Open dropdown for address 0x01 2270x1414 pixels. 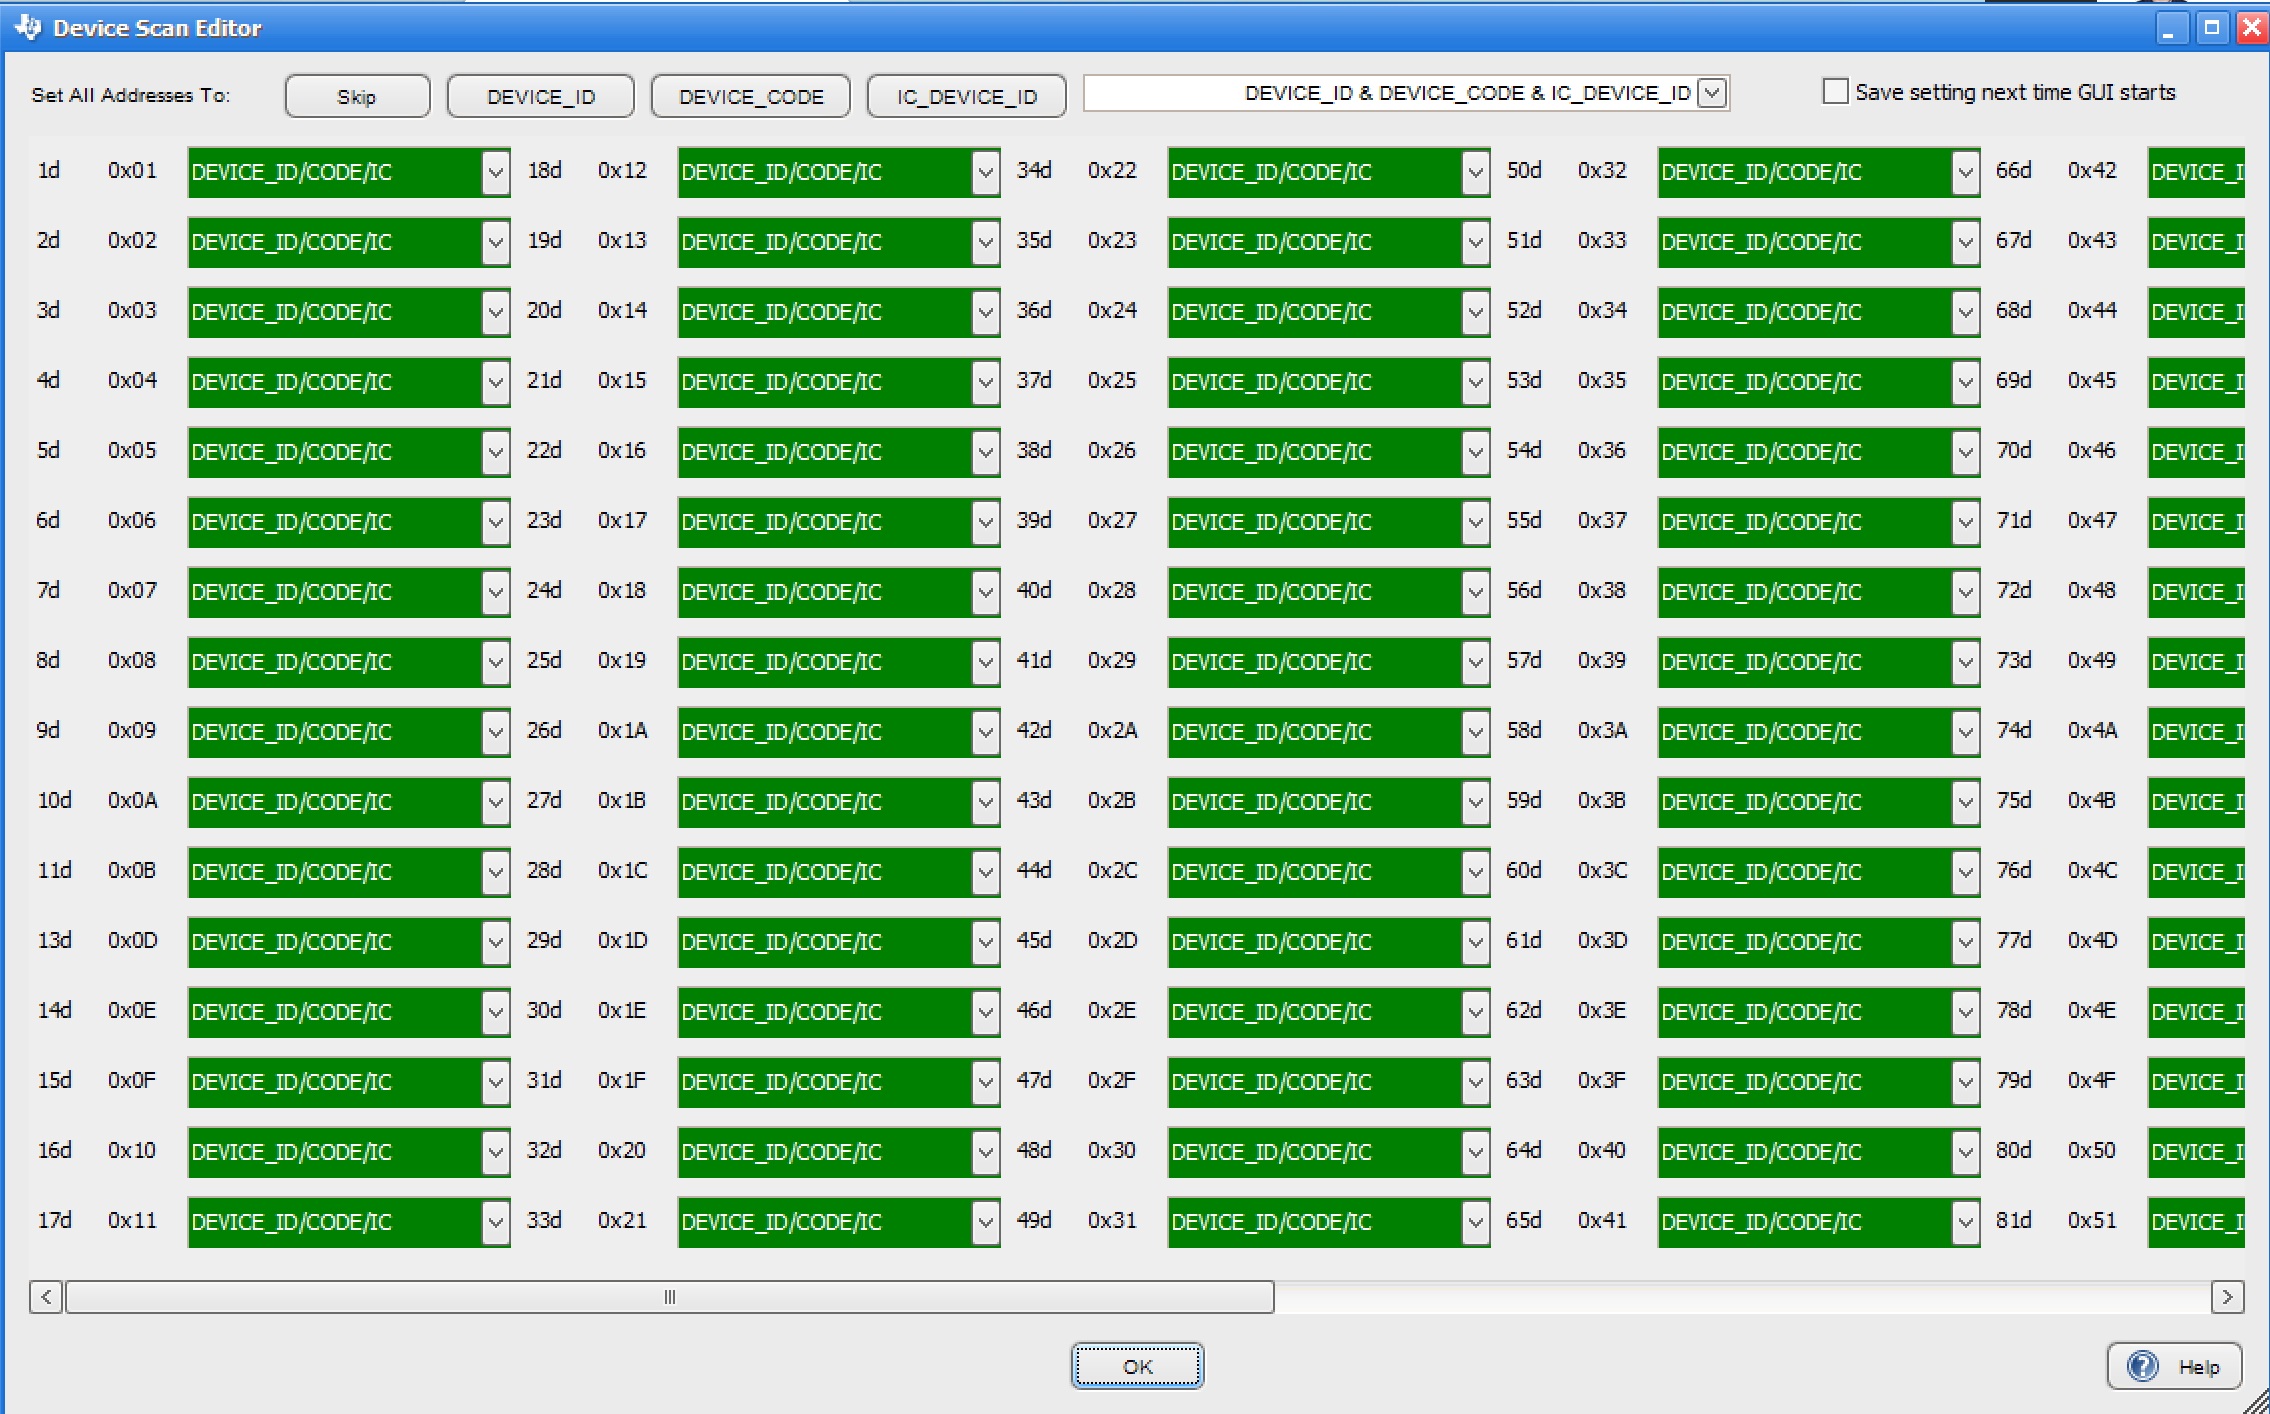[496, 172]
